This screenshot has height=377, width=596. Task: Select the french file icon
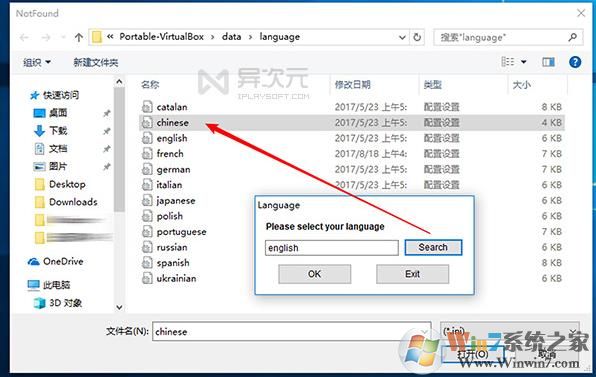pyautogui.click(x=147, y=154)
